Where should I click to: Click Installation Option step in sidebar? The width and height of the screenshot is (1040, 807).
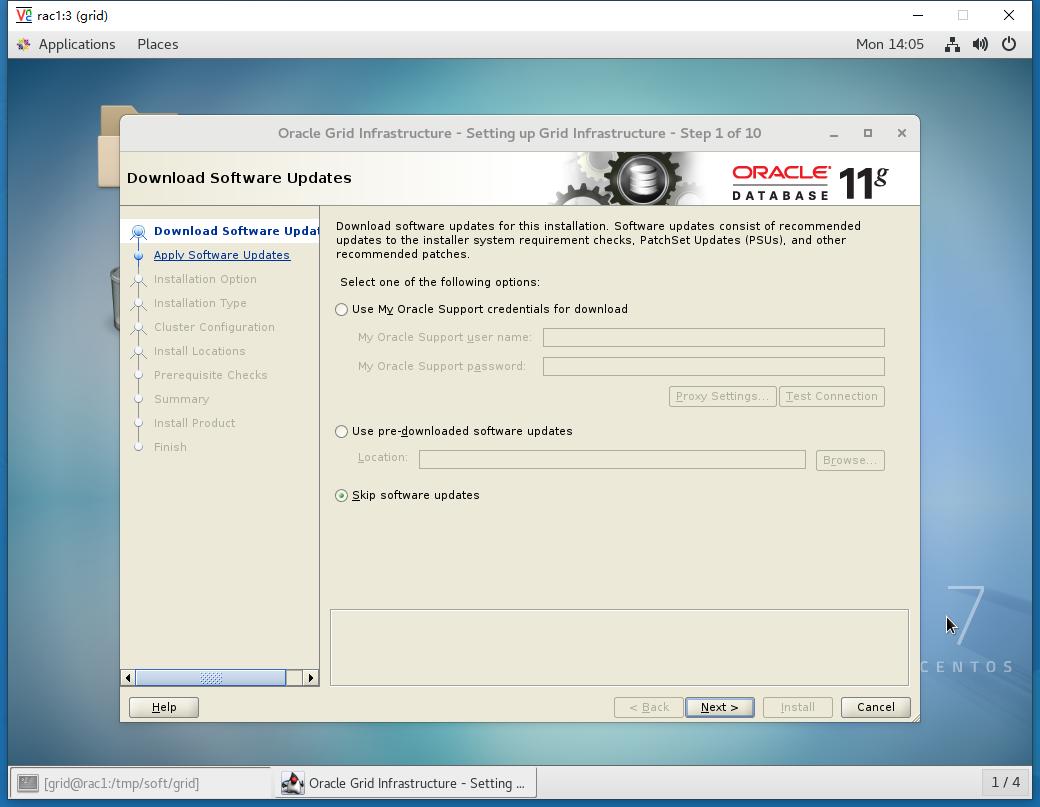click(205, 279)
